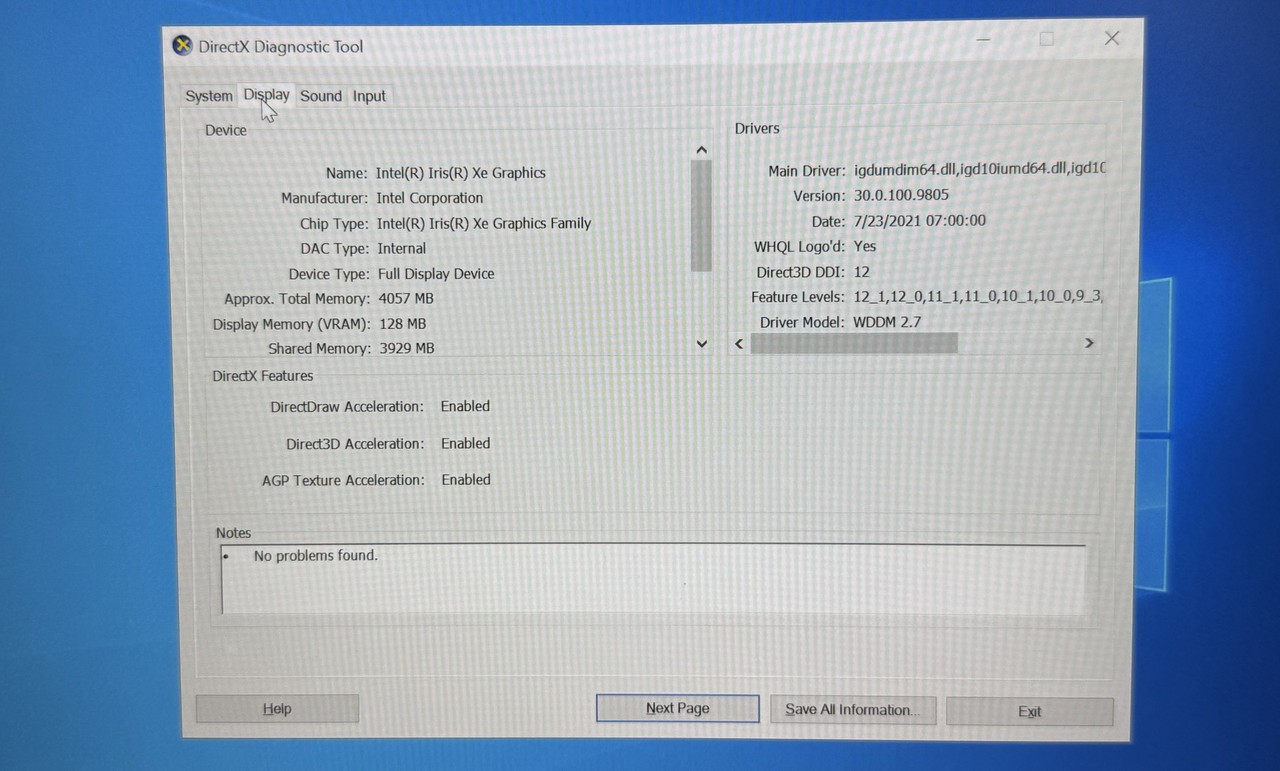Open the System tab
Image resolution: width=1280 pixels, height=771 pixels.
(208, 96)
